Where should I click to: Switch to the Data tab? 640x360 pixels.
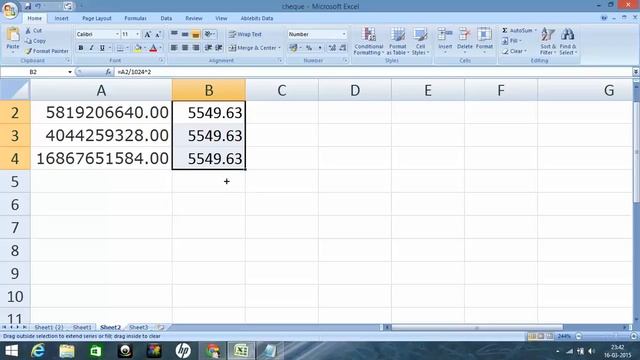pos(166,18)
